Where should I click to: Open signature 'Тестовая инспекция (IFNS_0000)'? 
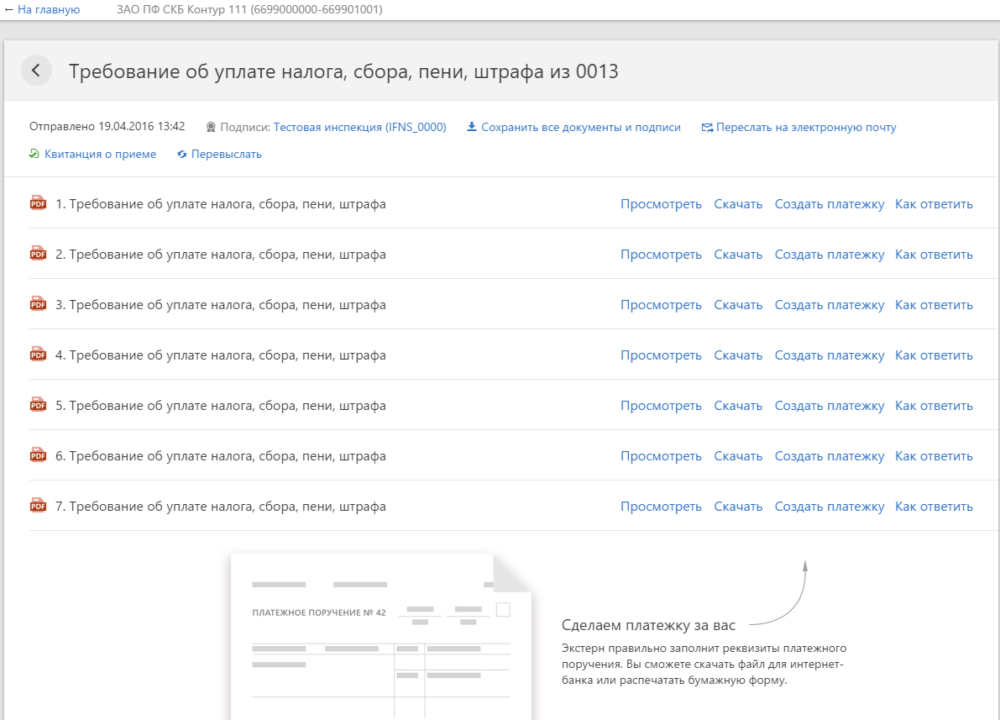click(x=359, y=127)
